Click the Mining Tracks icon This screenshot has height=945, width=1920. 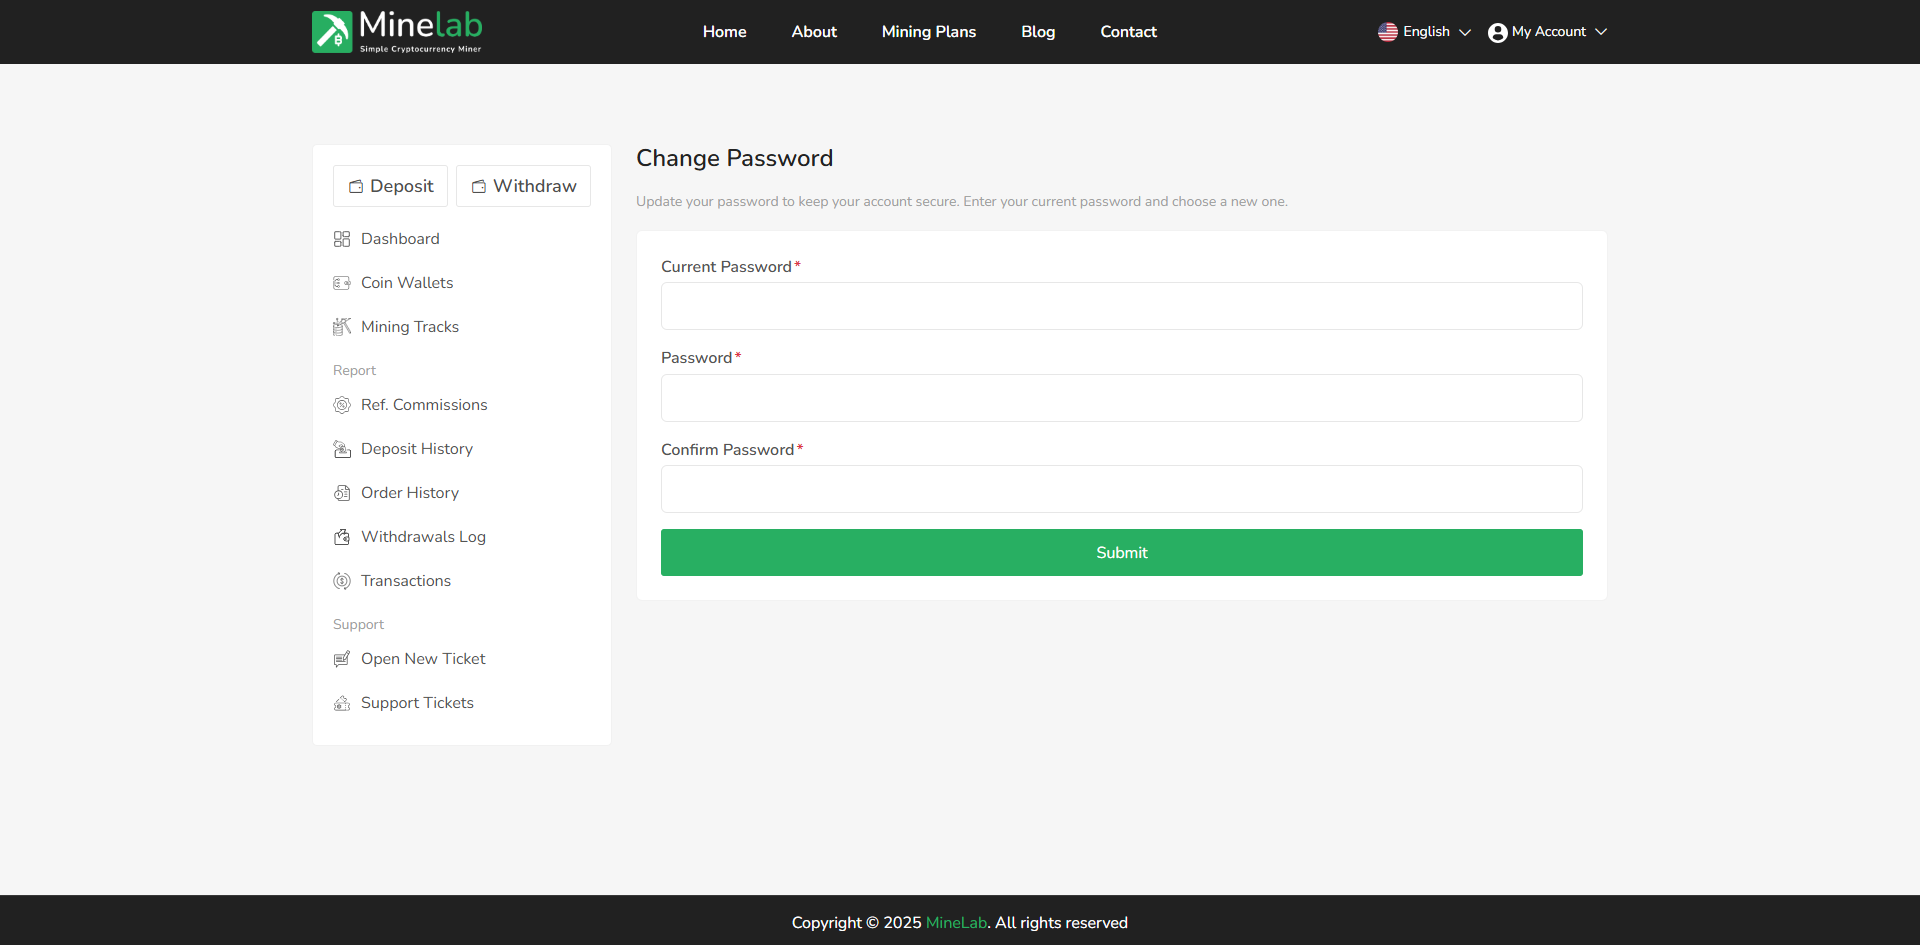pyautogui.click(x=342, y=327)
